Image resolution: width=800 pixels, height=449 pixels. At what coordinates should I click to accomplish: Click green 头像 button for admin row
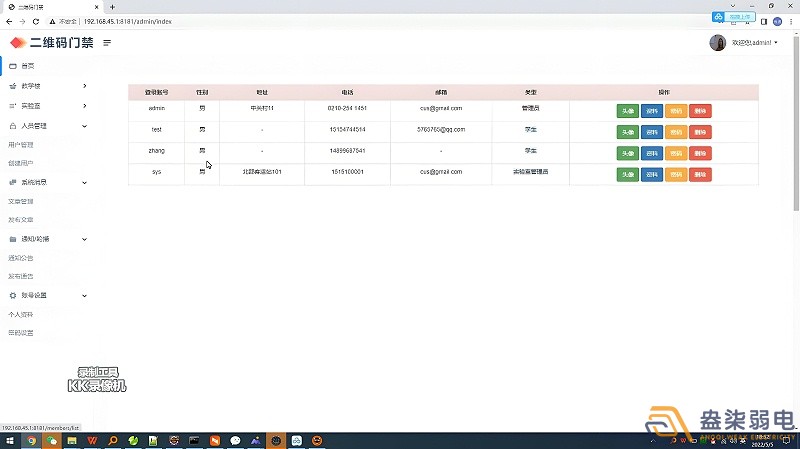point(627,109)
